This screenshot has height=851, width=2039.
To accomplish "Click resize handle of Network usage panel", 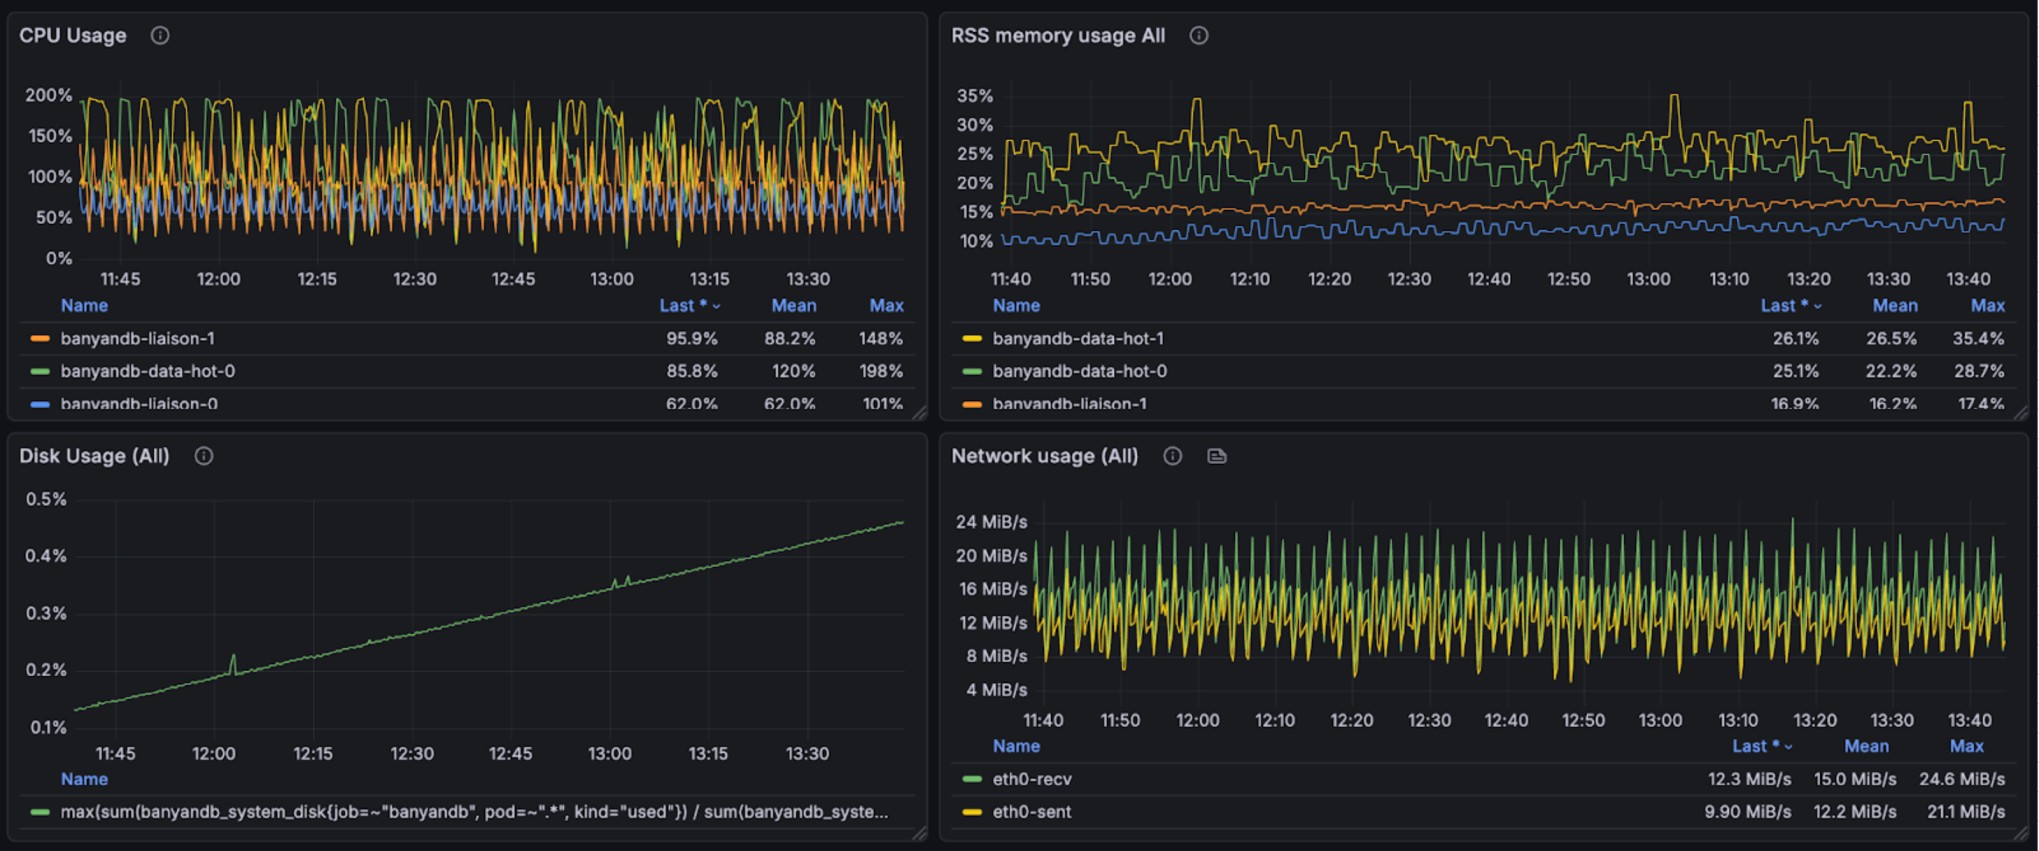I will coord(2020,832).
